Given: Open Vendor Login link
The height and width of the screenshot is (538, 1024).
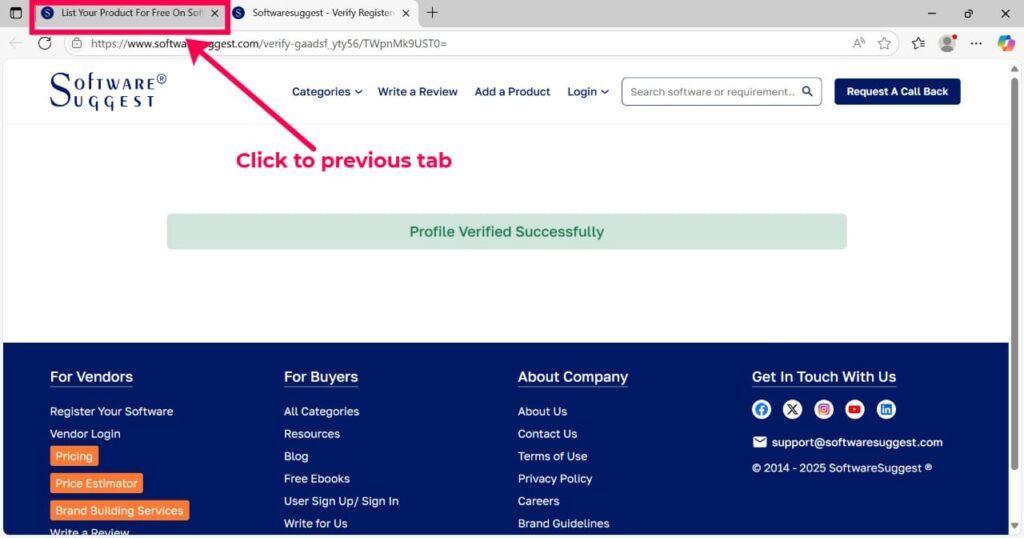Looking at the screenshot, I should pos(85,434).
